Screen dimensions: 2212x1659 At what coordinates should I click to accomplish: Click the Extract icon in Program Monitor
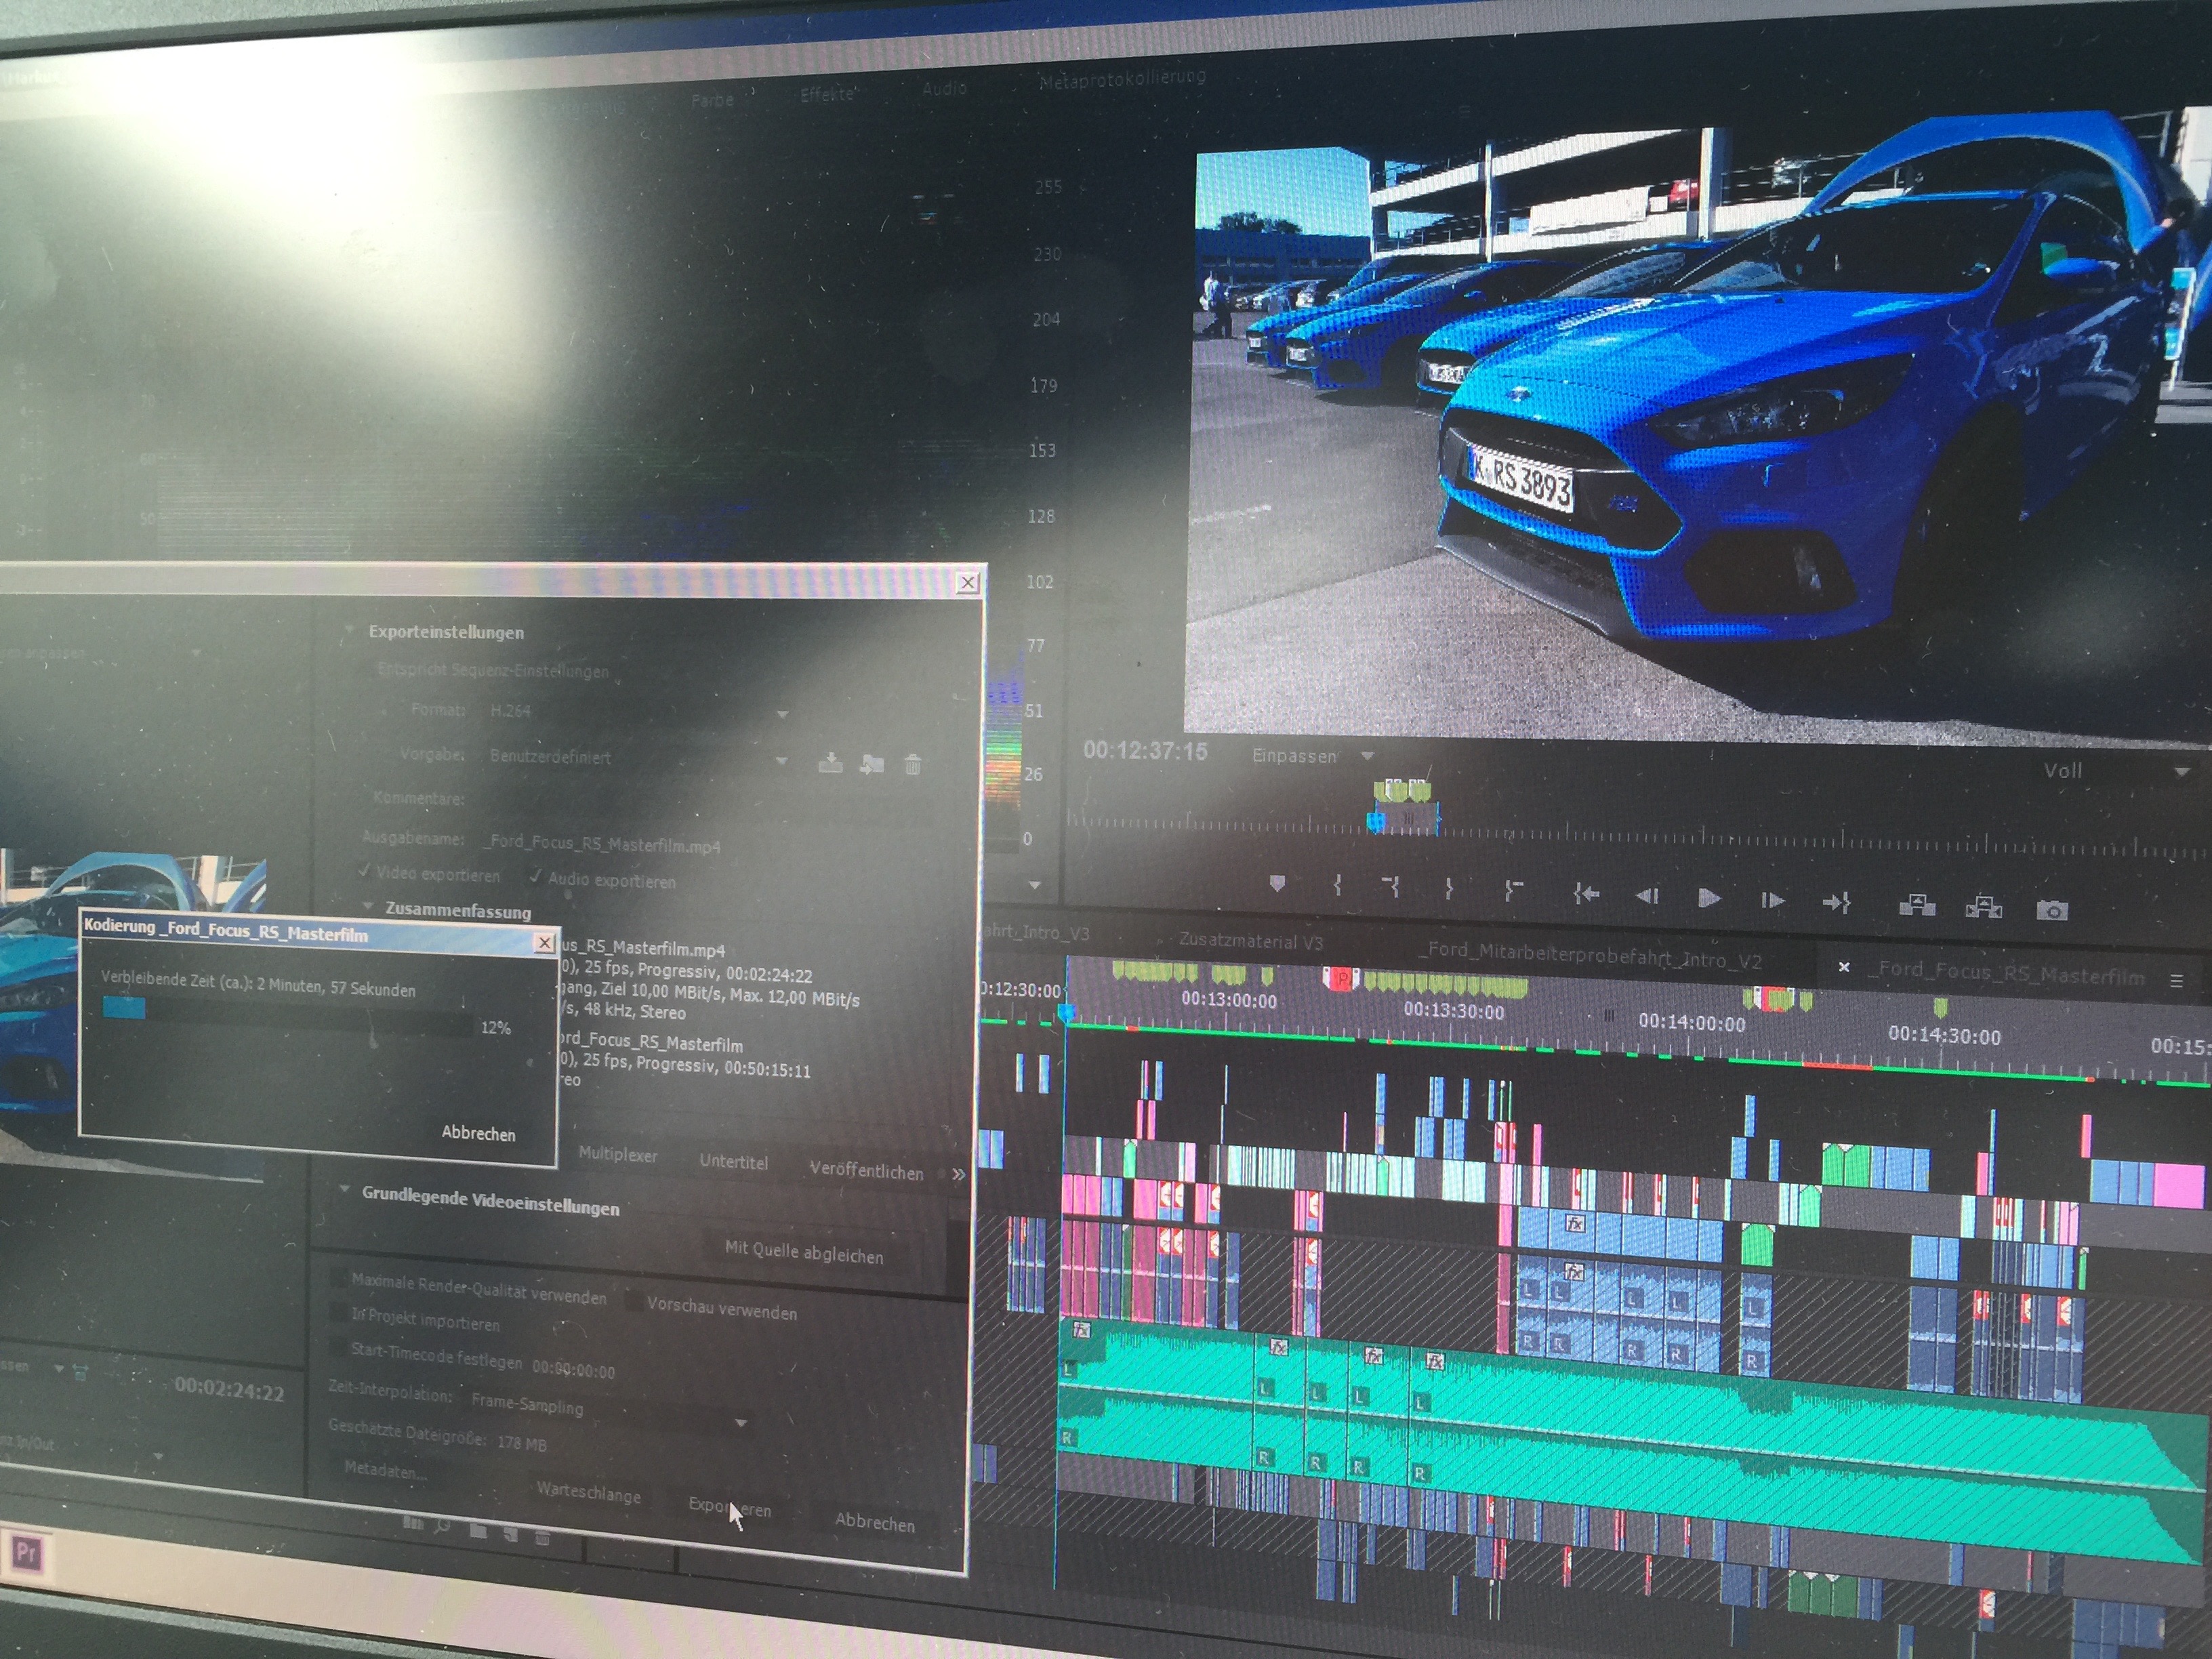pyautogui.click(x=1983, y=908)
